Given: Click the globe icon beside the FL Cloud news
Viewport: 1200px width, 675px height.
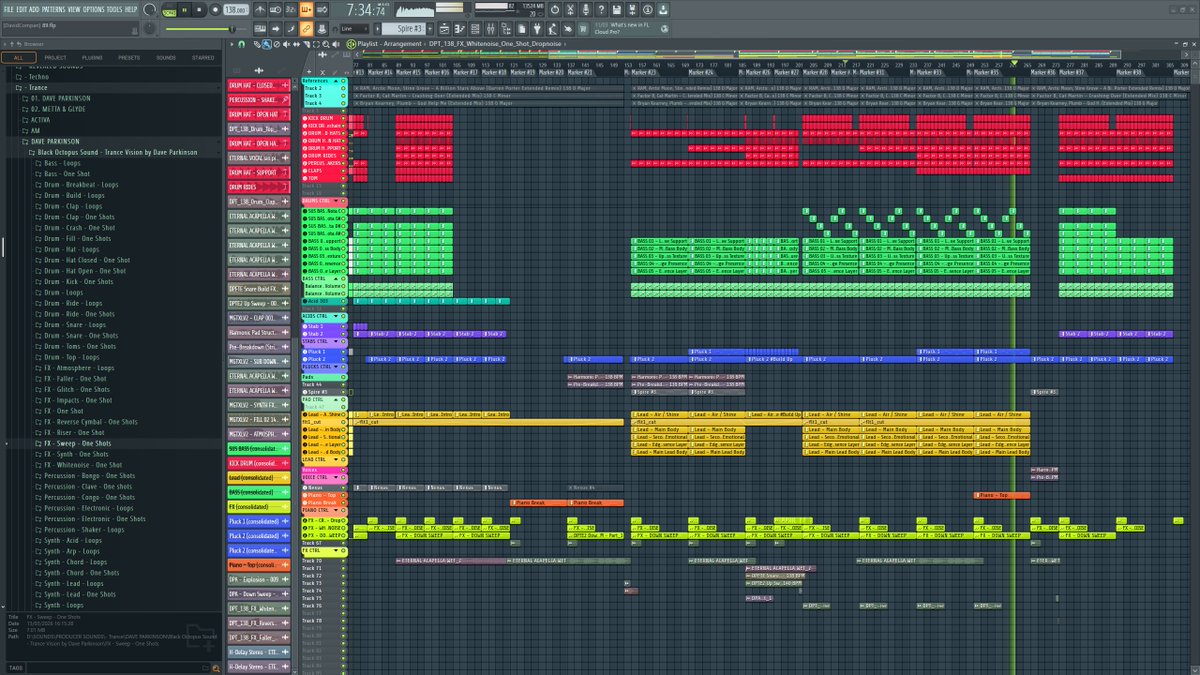Looking at the screenshot, I should click(664, 28).
